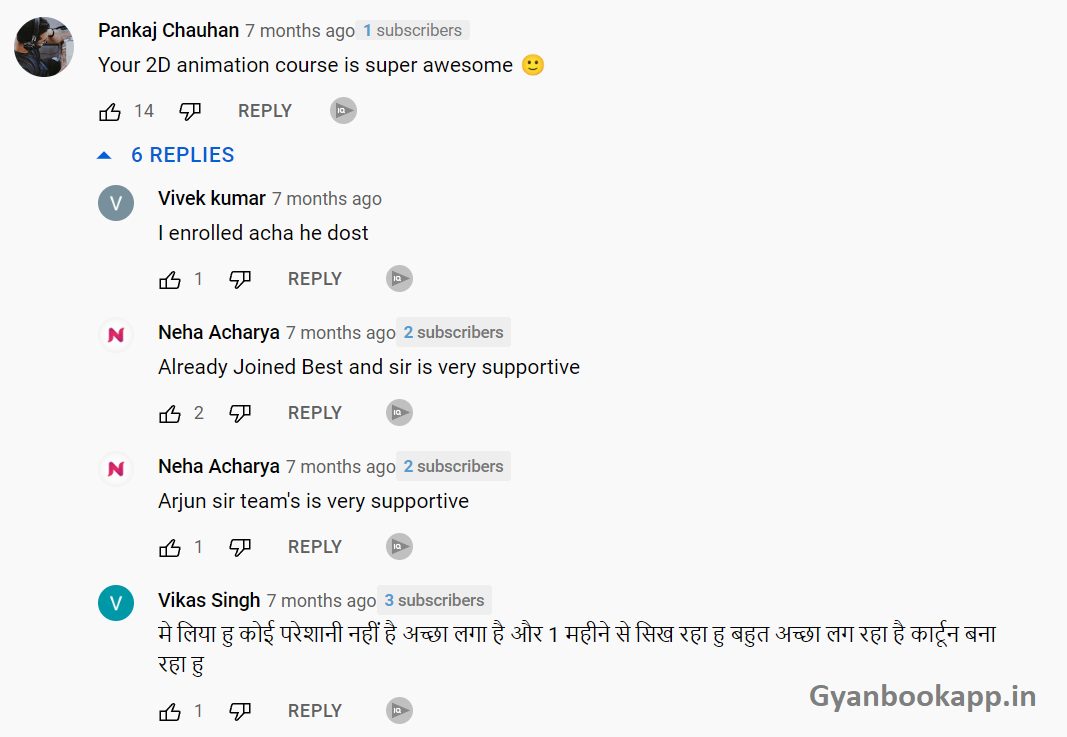Screen dimensions: 1067x737
Task: Reply to Pankaj Chauhan's comment
Action: coord(264,111)
